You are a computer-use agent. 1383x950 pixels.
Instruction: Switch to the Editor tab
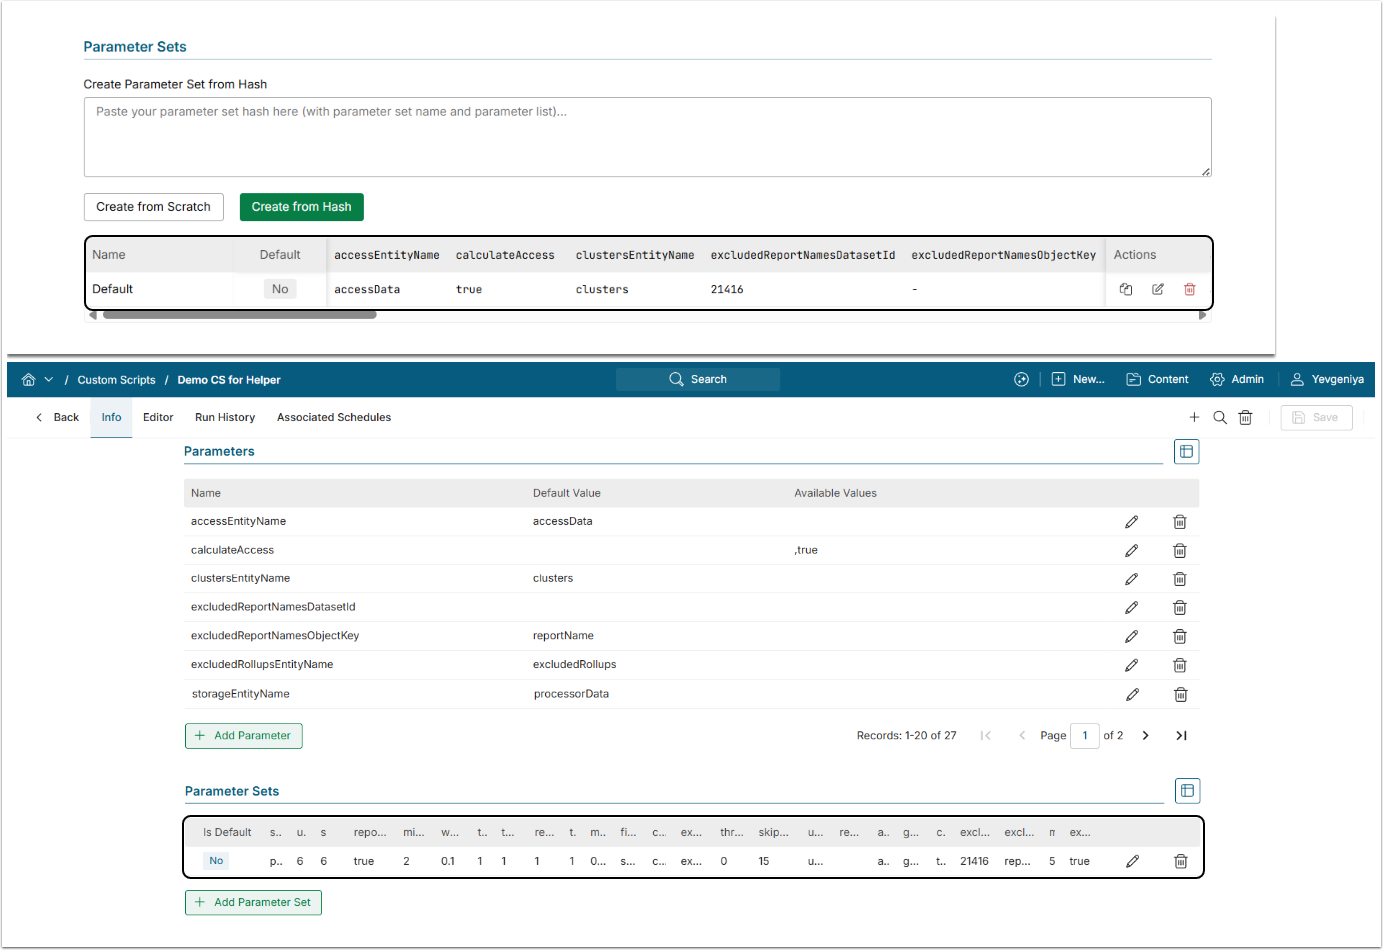[158, 418]
